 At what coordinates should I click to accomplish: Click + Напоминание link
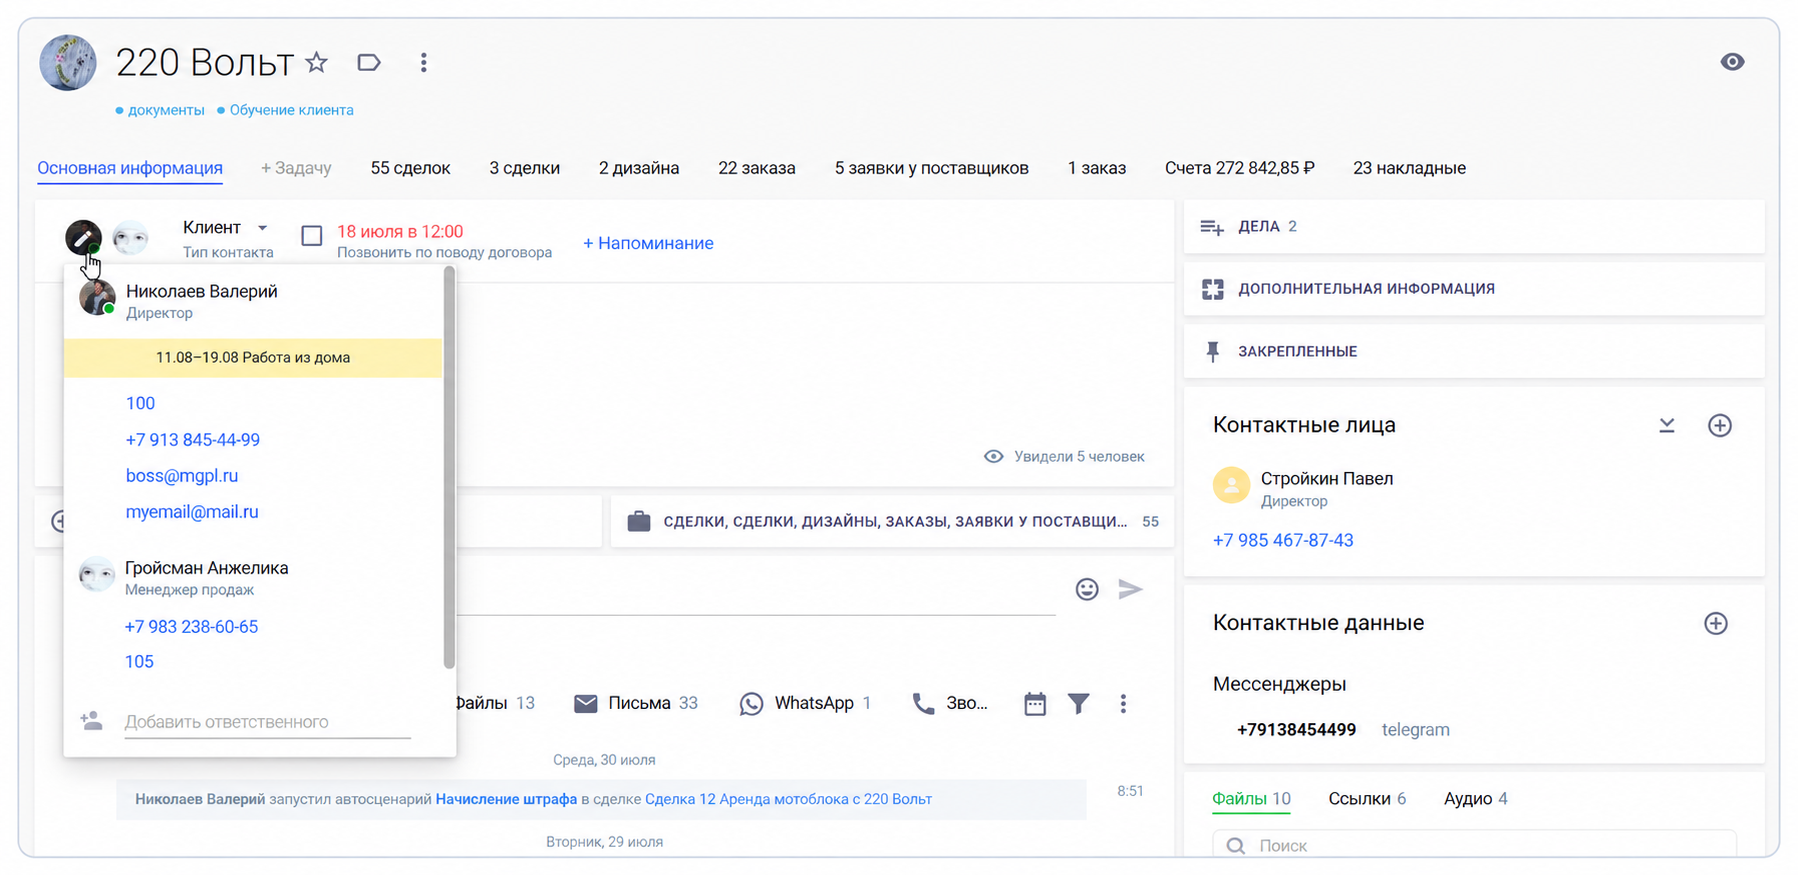pyautogui.click(x=648, y=243)
